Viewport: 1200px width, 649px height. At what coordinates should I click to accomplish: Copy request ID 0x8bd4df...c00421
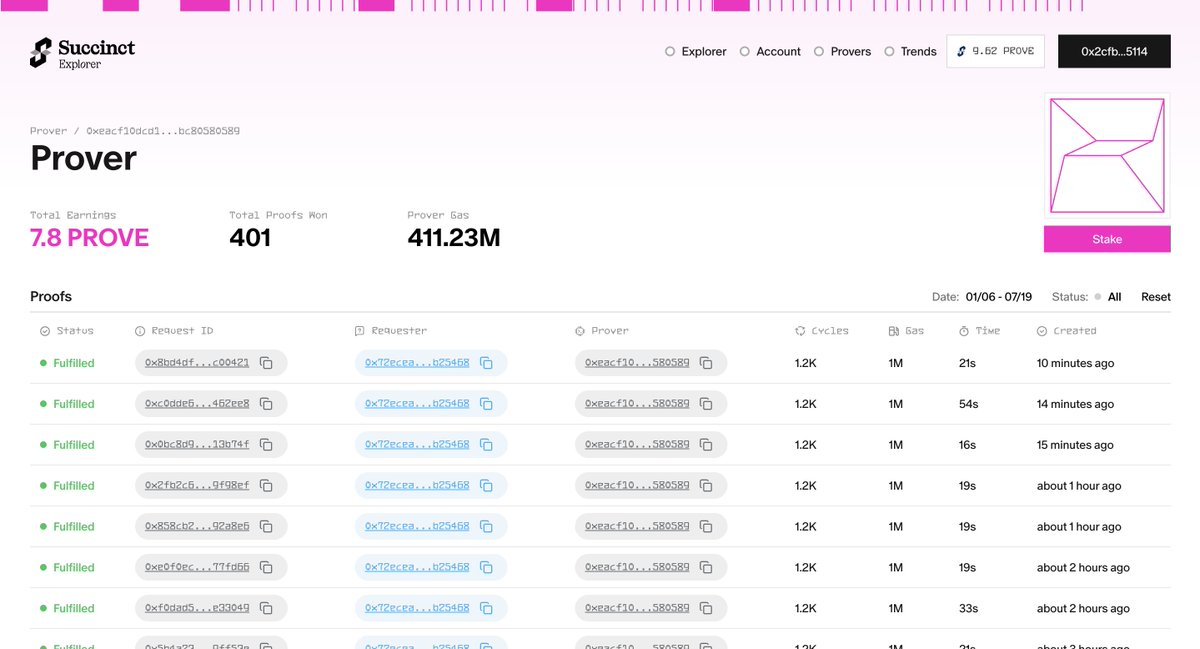267,363
